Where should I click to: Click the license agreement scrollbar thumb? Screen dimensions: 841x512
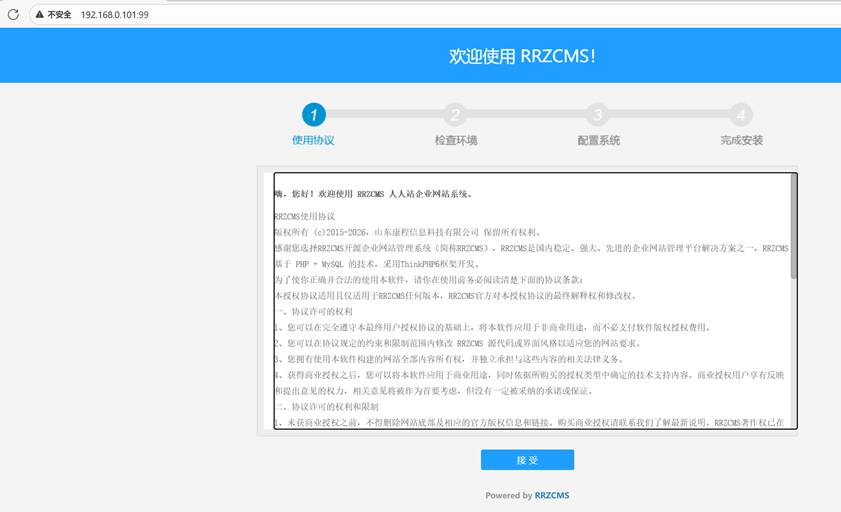(793, 226)
